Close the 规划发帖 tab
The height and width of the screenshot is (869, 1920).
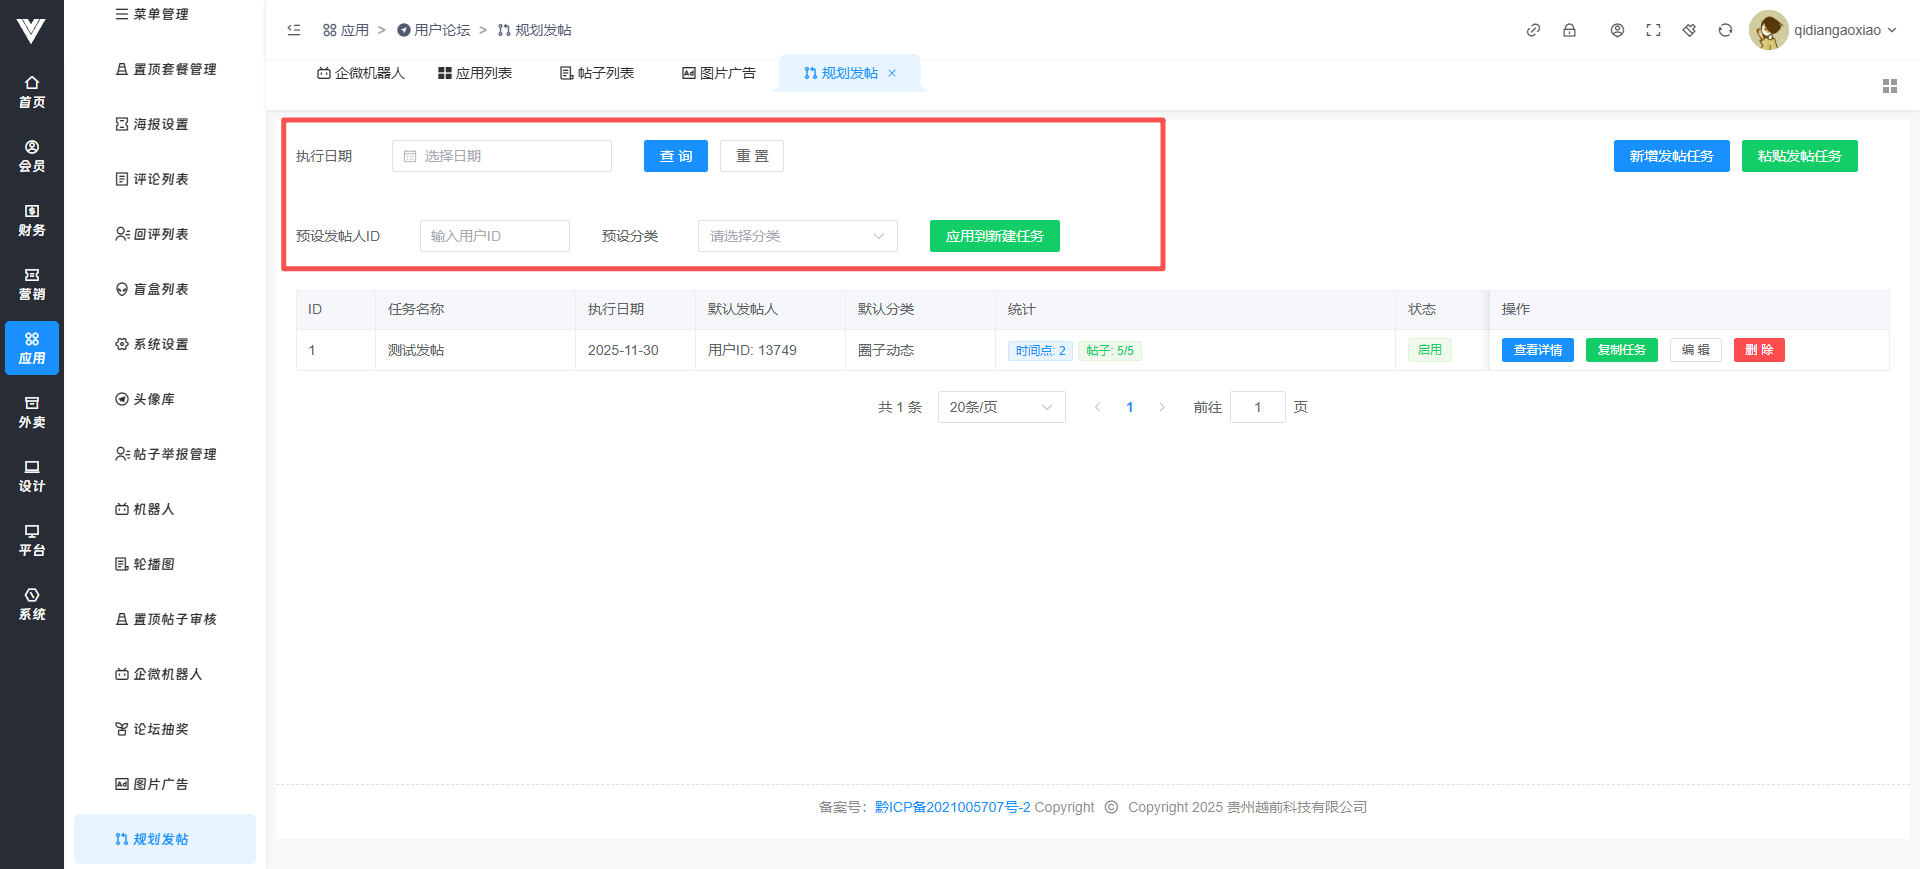pos(892,73)
